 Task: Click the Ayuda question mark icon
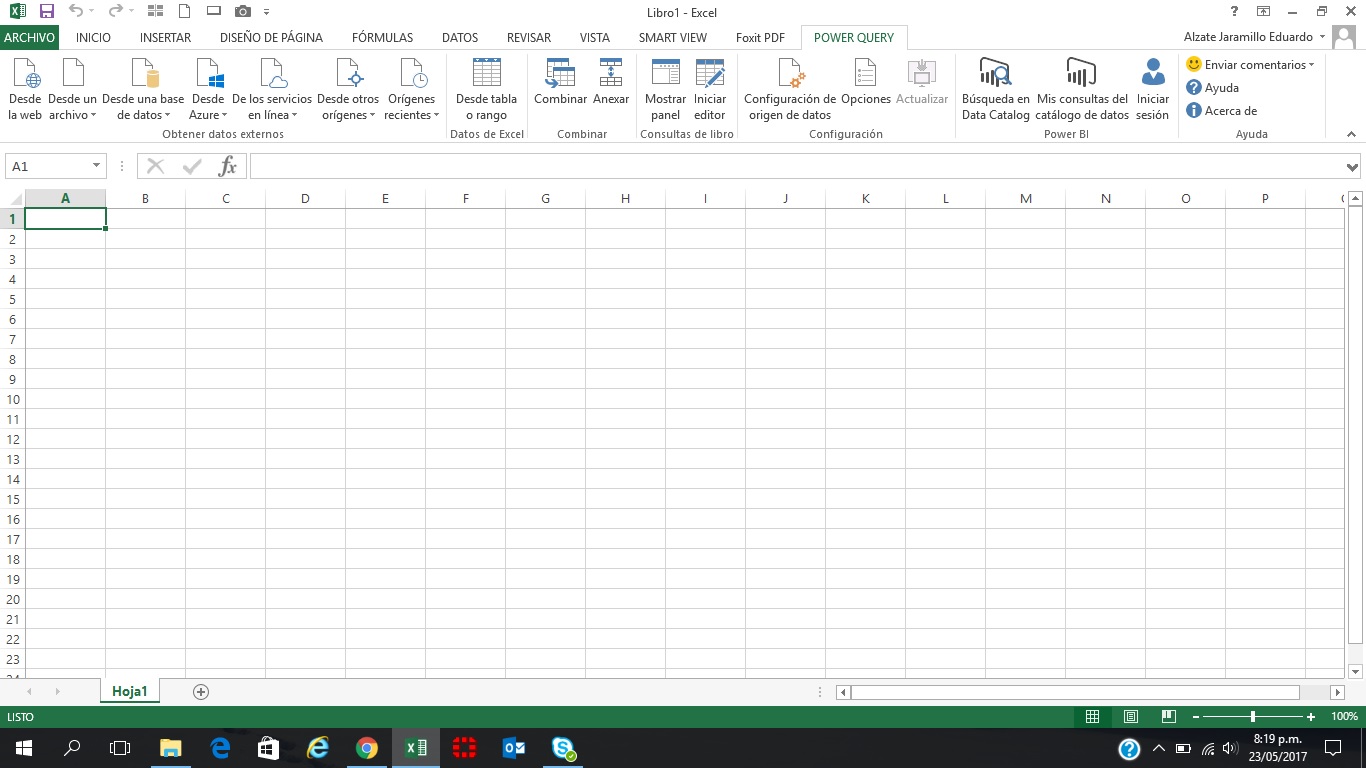pyautogui.click(x=1193, y=88)
